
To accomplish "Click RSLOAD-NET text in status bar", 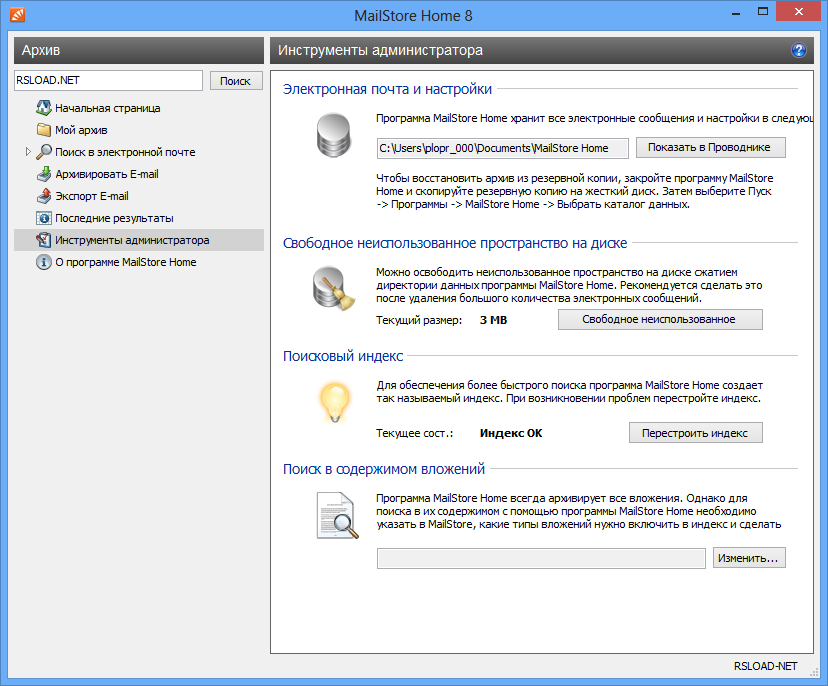I will click(765, 666).
